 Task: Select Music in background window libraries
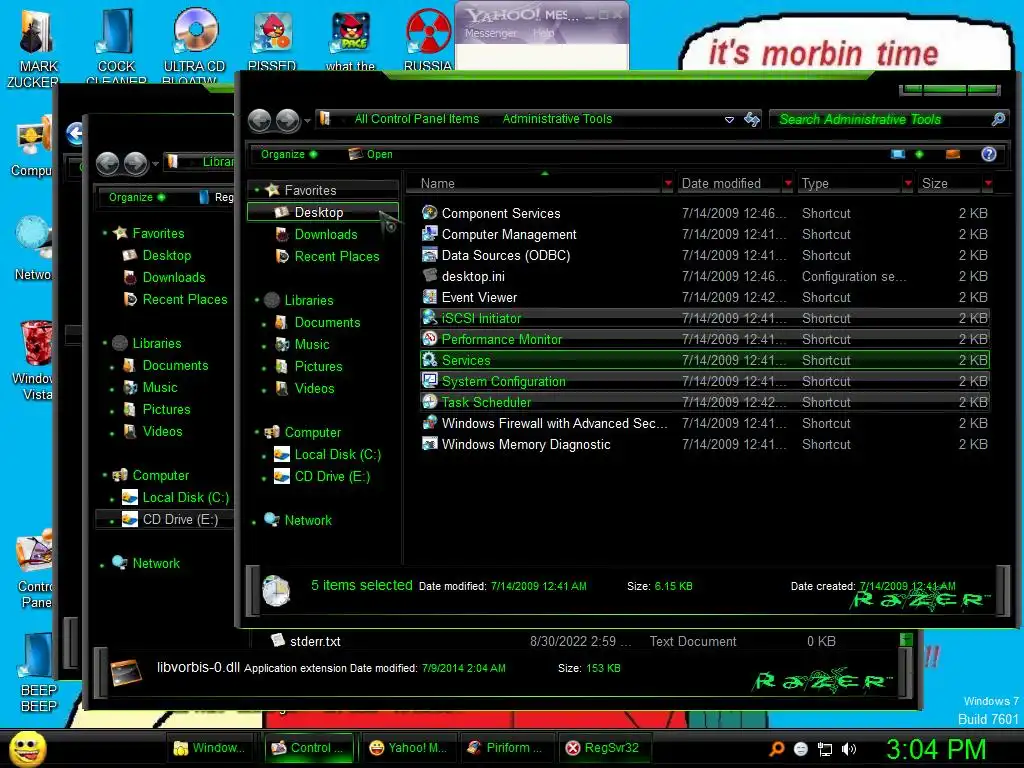159,388
